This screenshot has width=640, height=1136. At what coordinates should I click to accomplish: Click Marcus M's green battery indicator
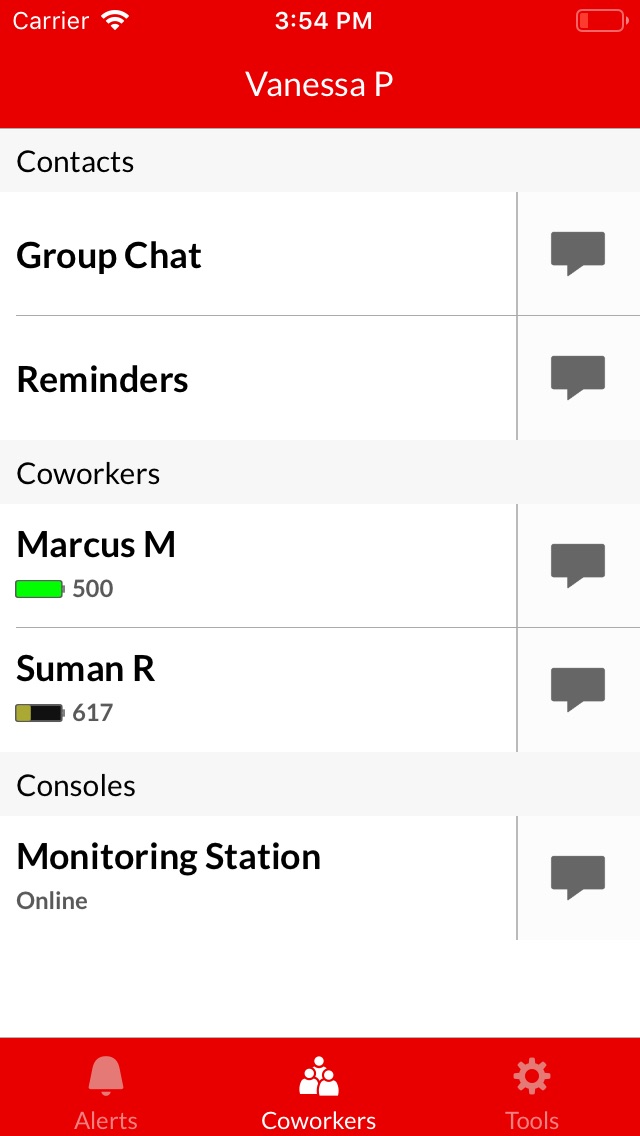40,589
